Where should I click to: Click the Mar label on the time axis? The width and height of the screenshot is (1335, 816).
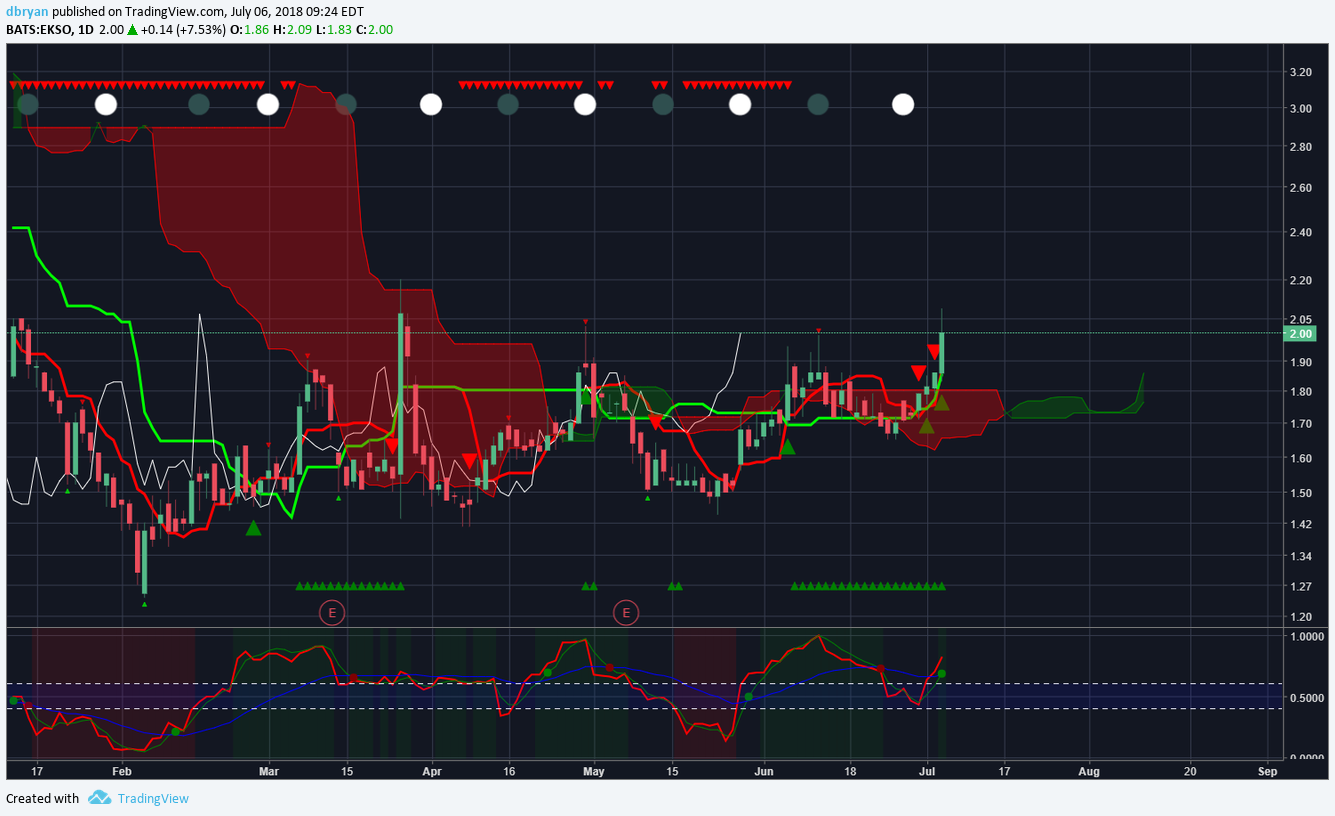pyautogui.click(x=268, y=772)
